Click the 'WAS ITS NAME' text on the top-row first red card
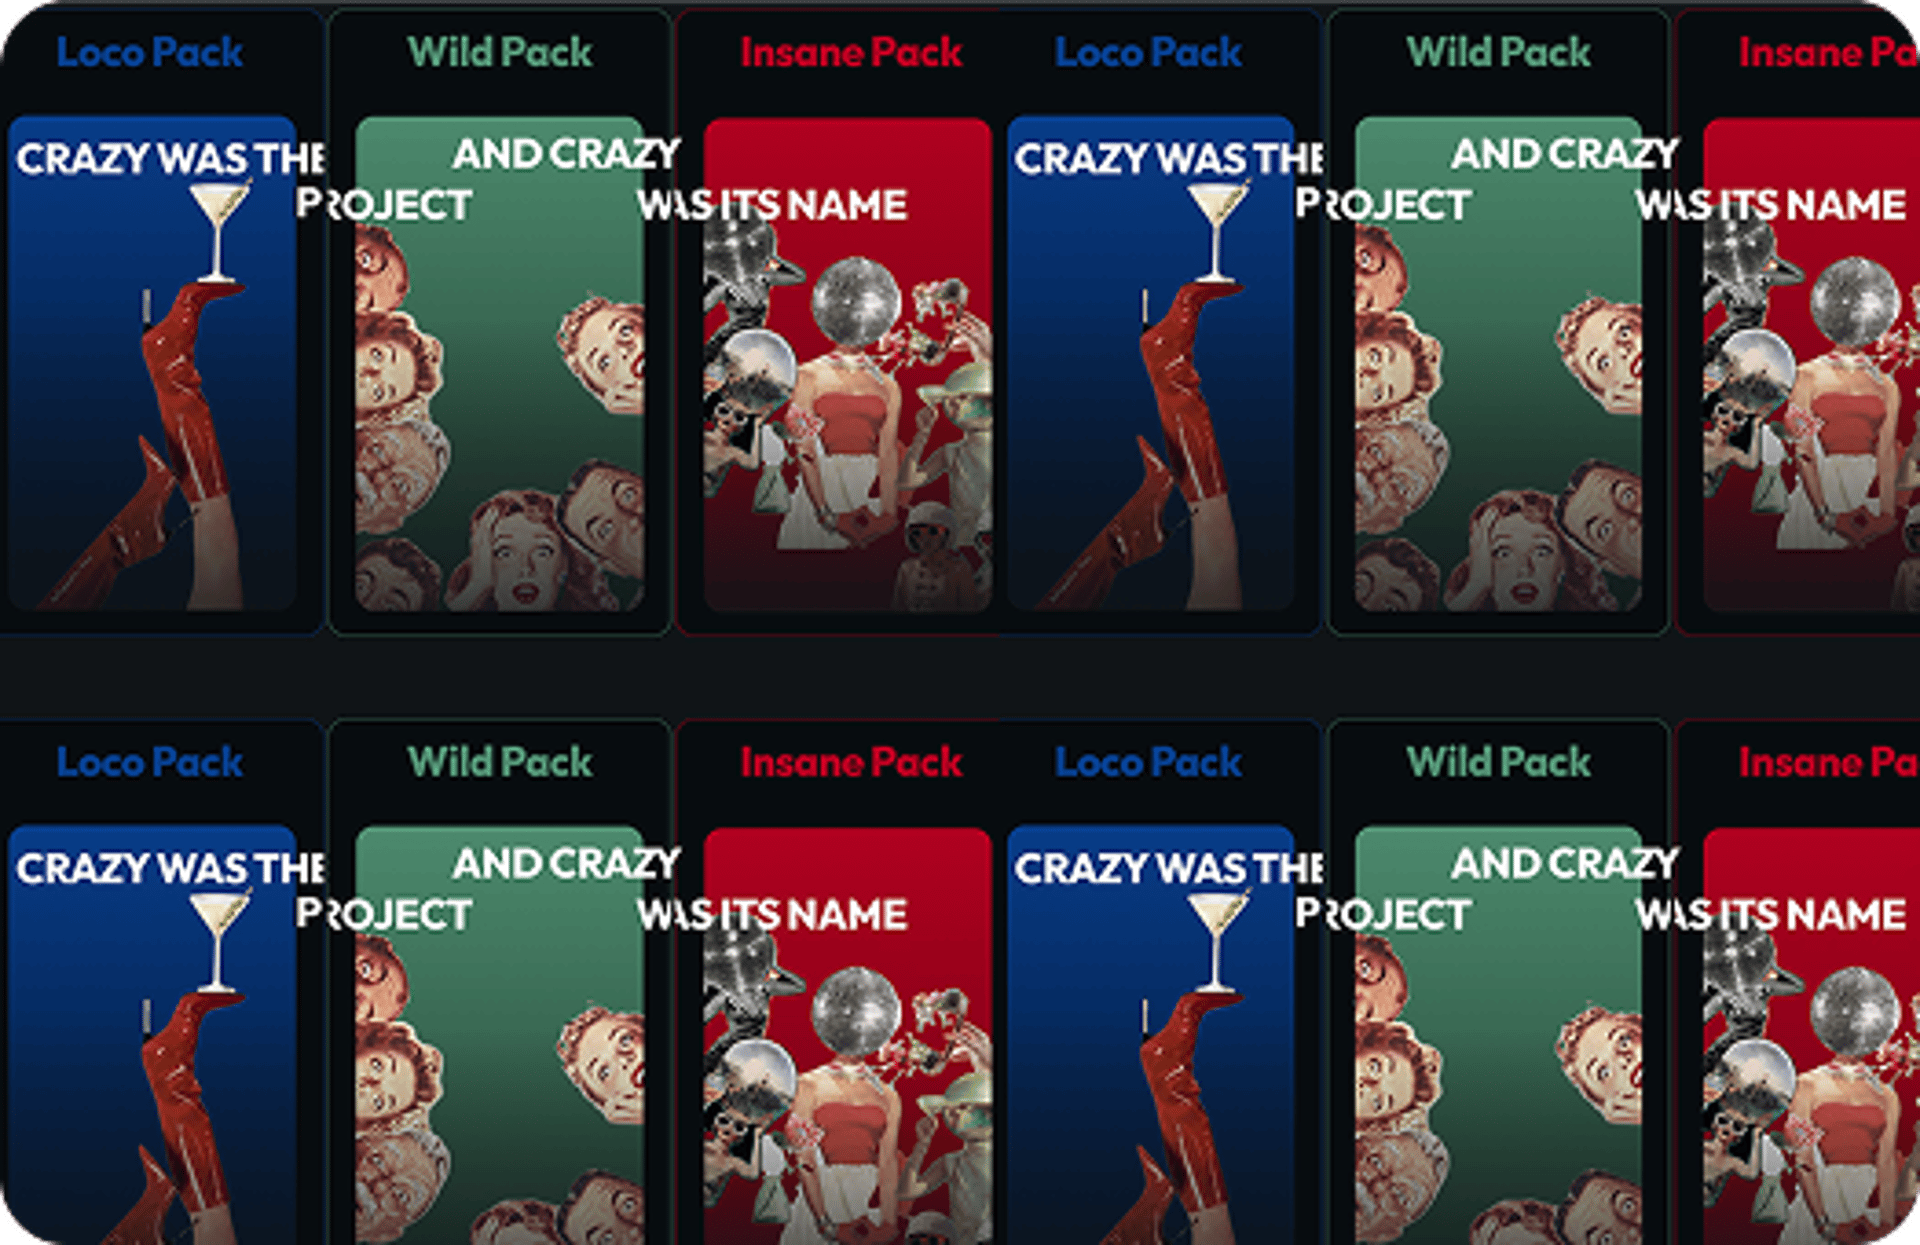Viewport: 1920px width, 1245px height. [772, 205]
